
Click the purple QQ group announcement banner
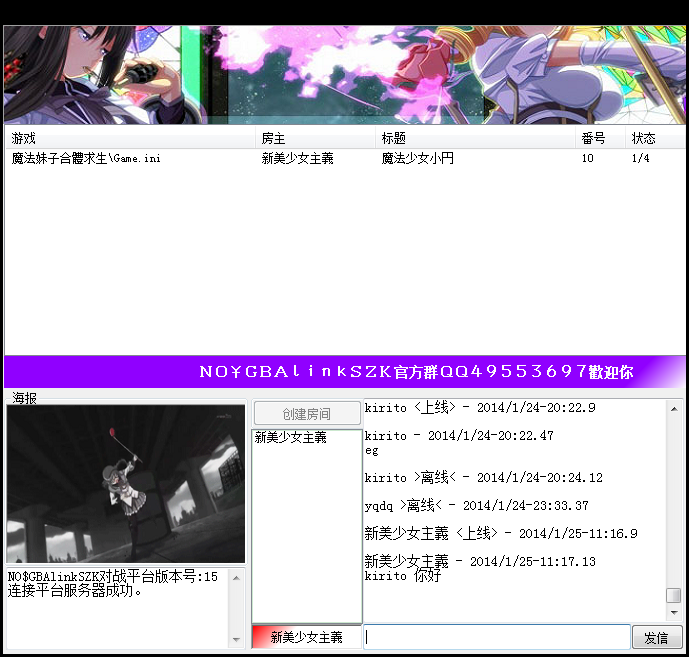344,372
